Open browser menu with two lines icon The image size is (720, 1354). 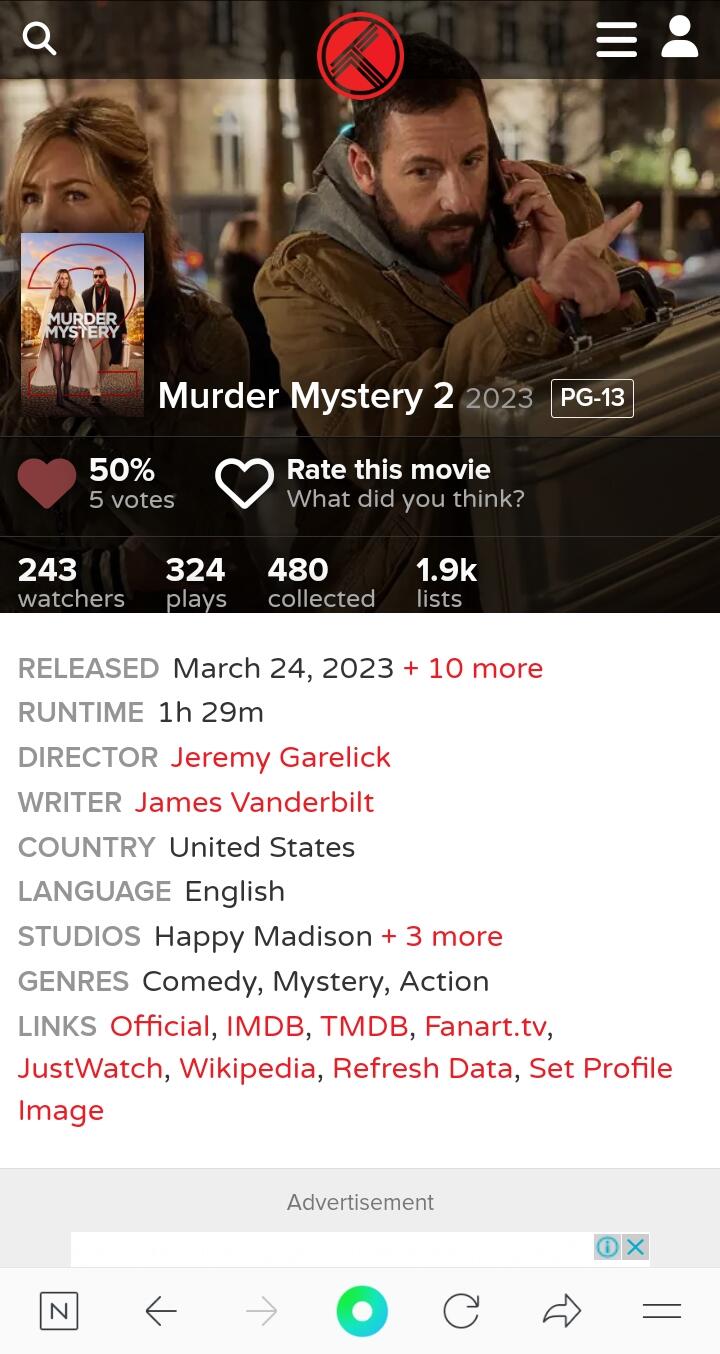click(661, 1310)
